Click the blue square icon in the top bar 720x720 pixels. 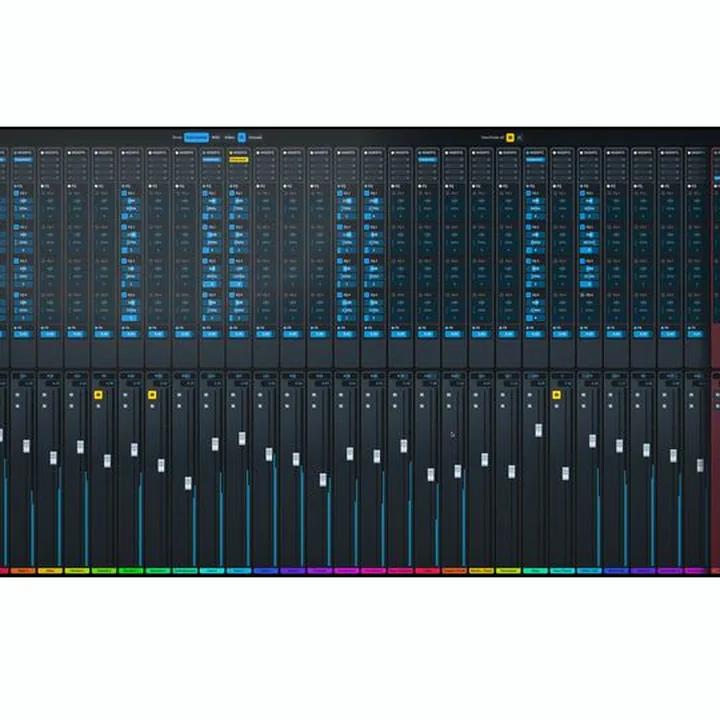242,137
